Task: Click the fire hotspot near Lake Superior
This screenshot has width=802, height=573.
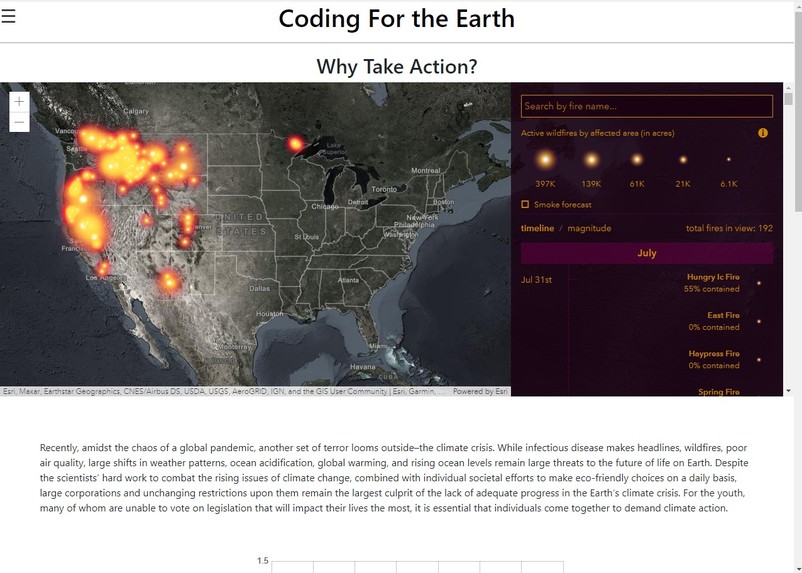Action: [295, 144]
